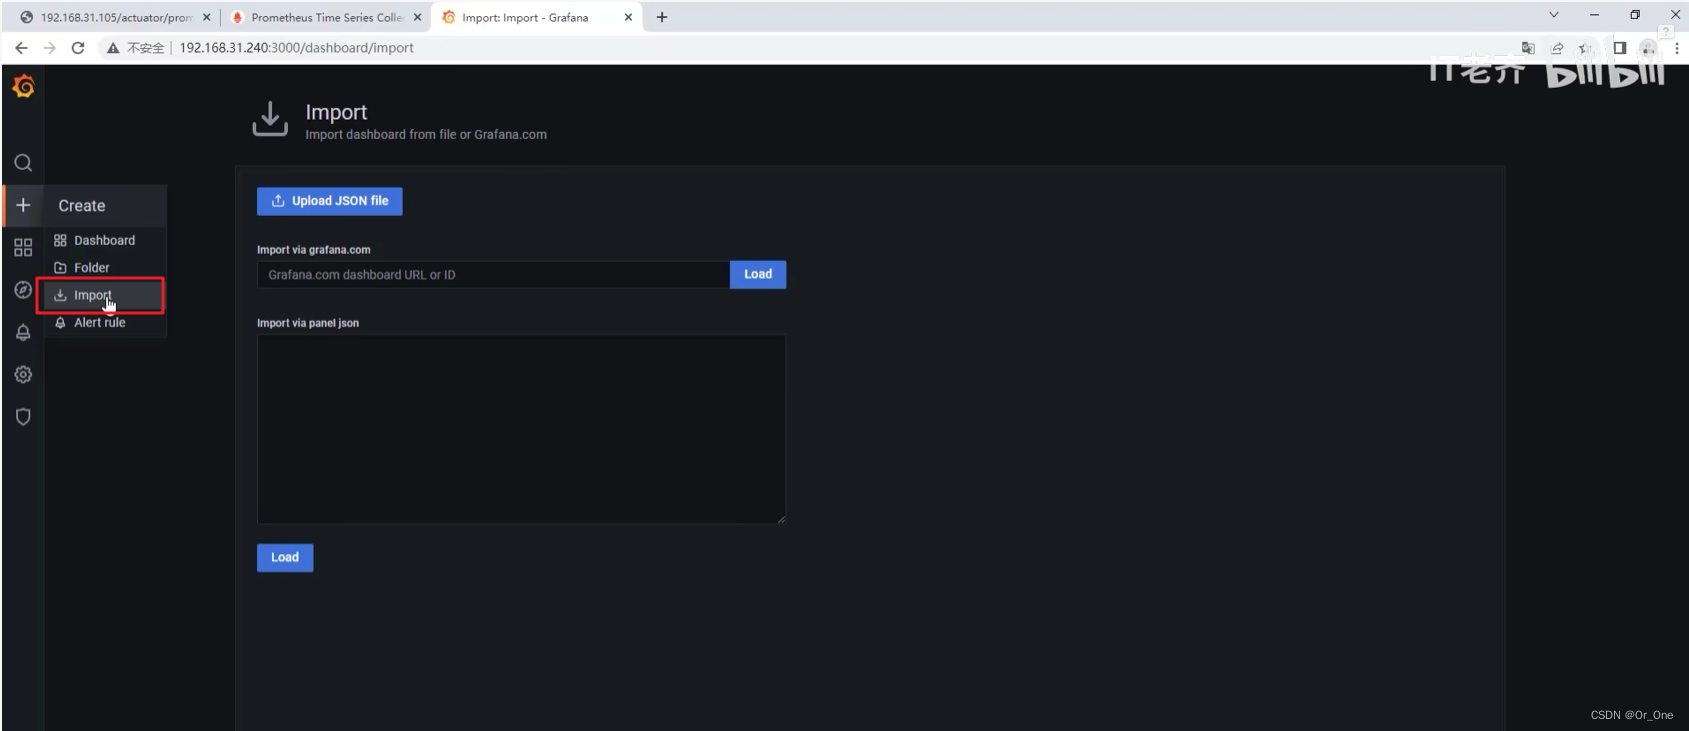
Task: Click Load next to the Grafana.com URL field
Action: pos(758,274)
